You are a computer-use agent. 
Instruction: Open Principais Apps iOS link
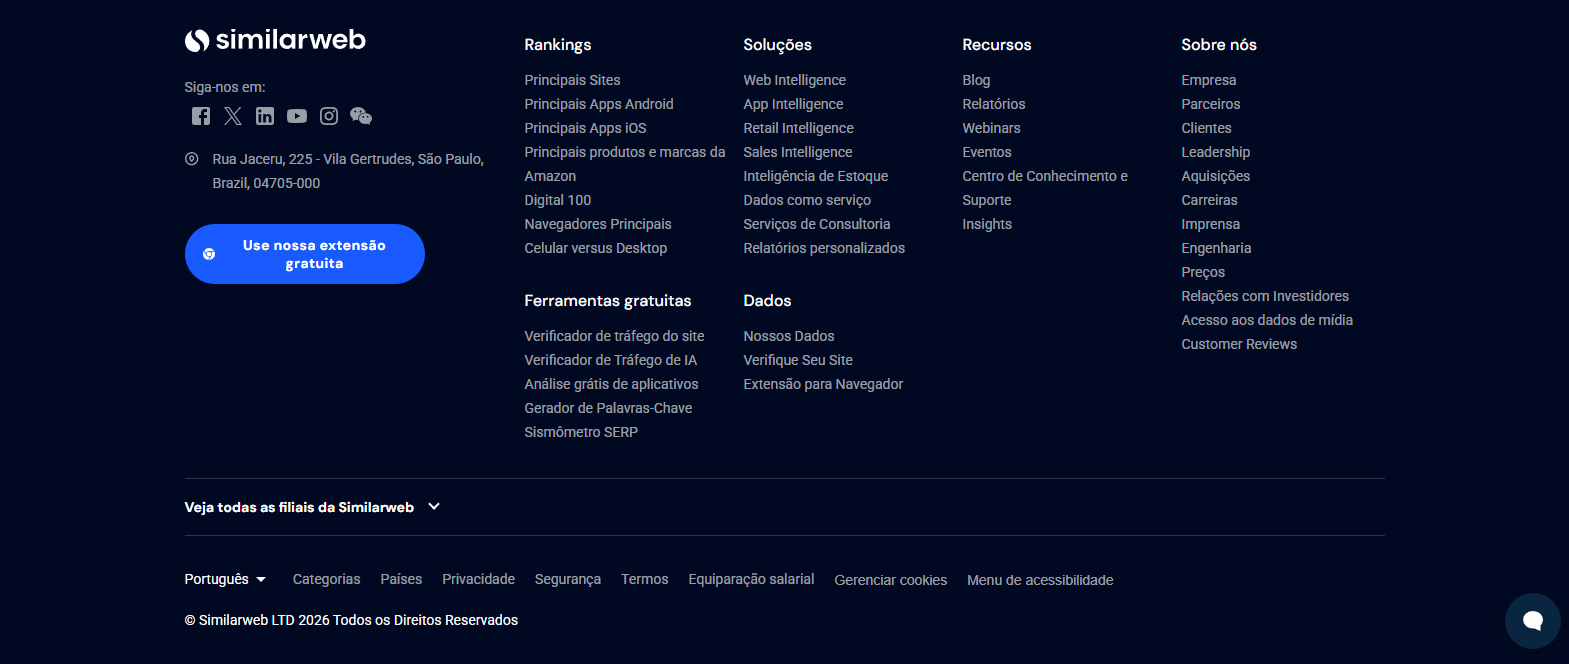585,128
